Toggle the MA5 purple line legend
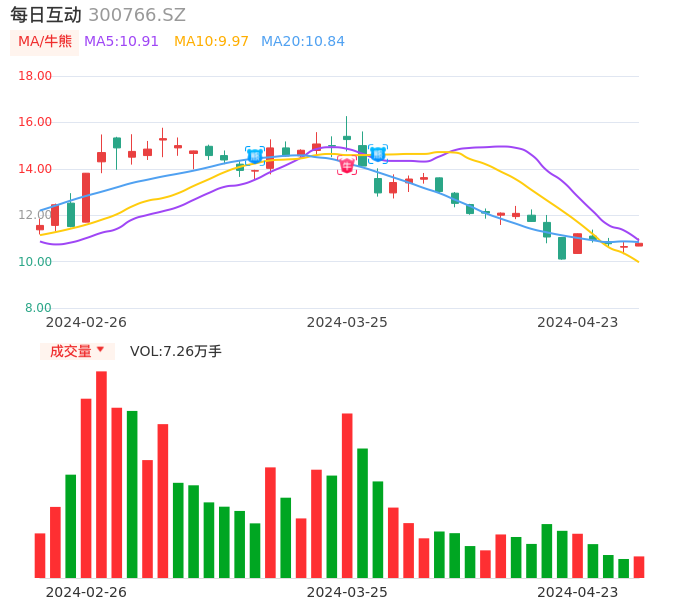The image size is (686, 606). coord(121,42)
